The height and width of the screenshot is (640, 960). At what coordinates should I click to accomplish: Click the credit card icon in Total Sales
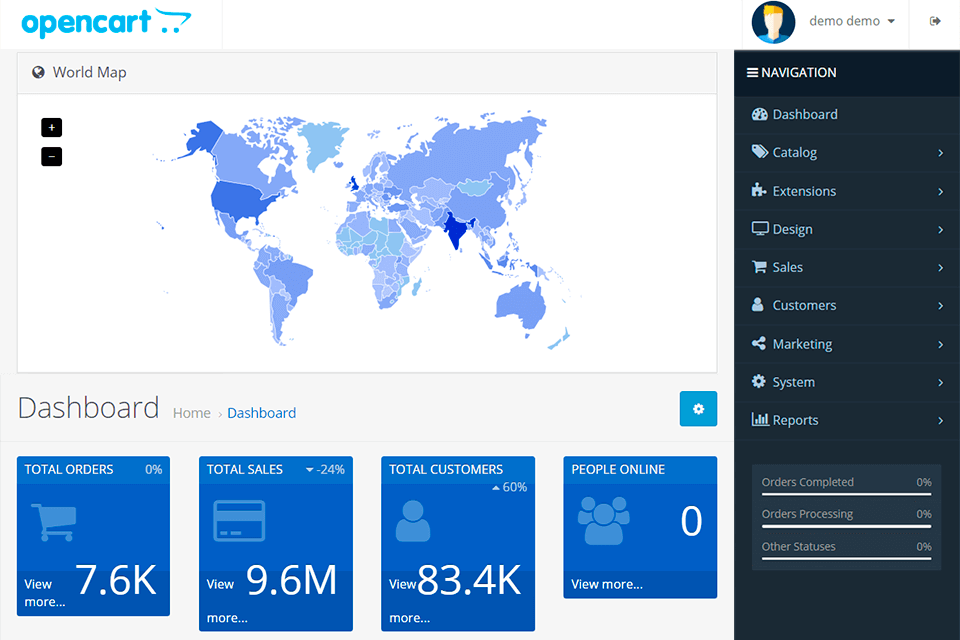239,521
